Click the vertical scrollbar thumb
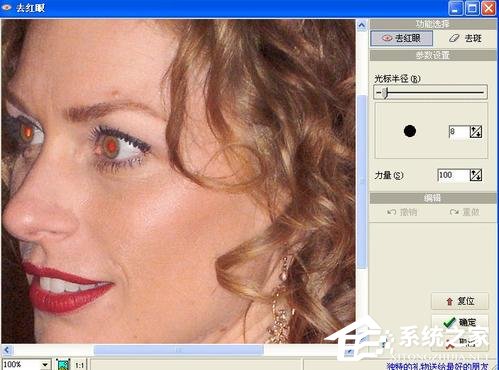Viewport: 499px width, 370px height. tap(362, 181)
